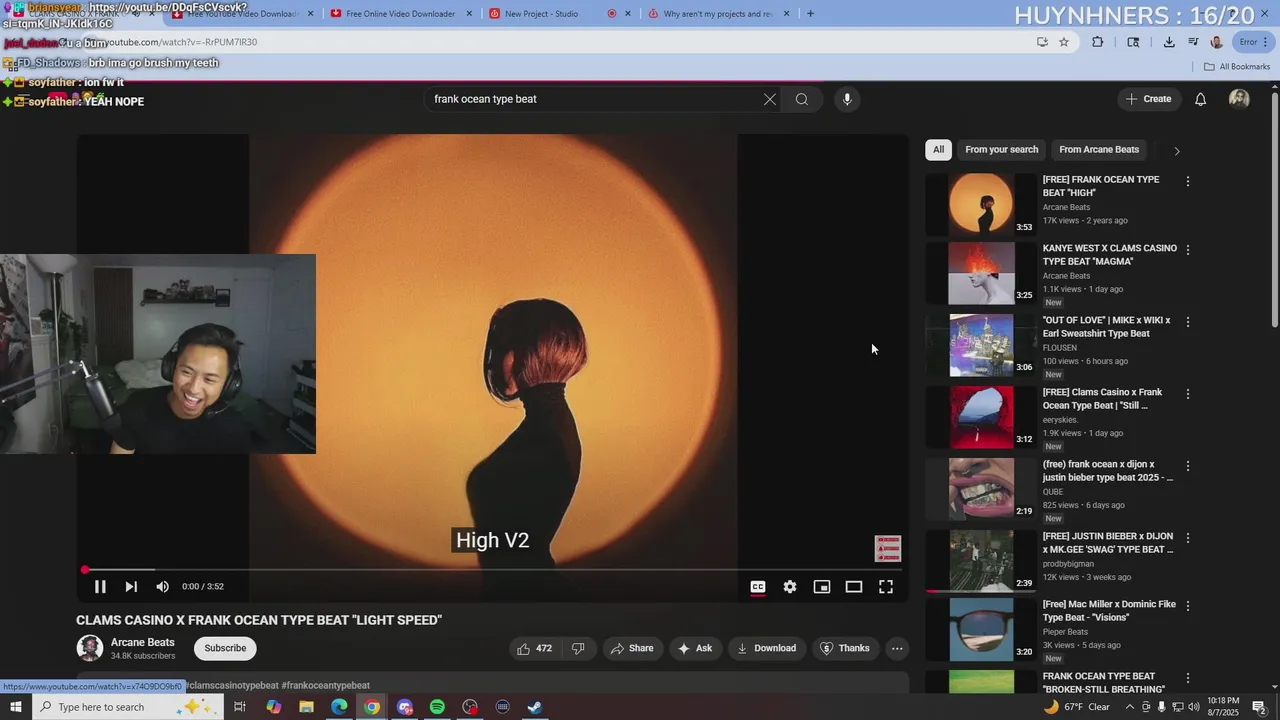Open File Explorer from taskbar
This screenshot has height=720, width=1280.
pos(306,707)
